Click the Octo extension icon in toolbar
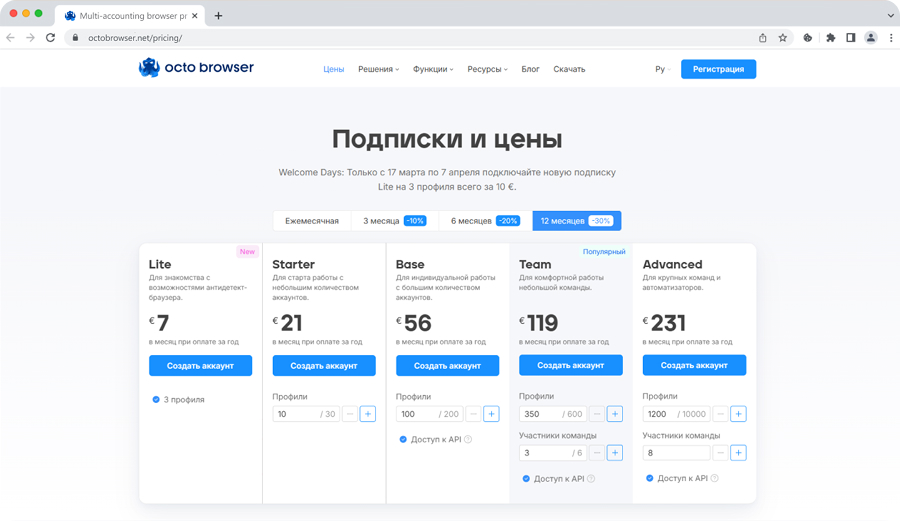The height and width of the screenshot is (521, 900). (x=808, y=38)
